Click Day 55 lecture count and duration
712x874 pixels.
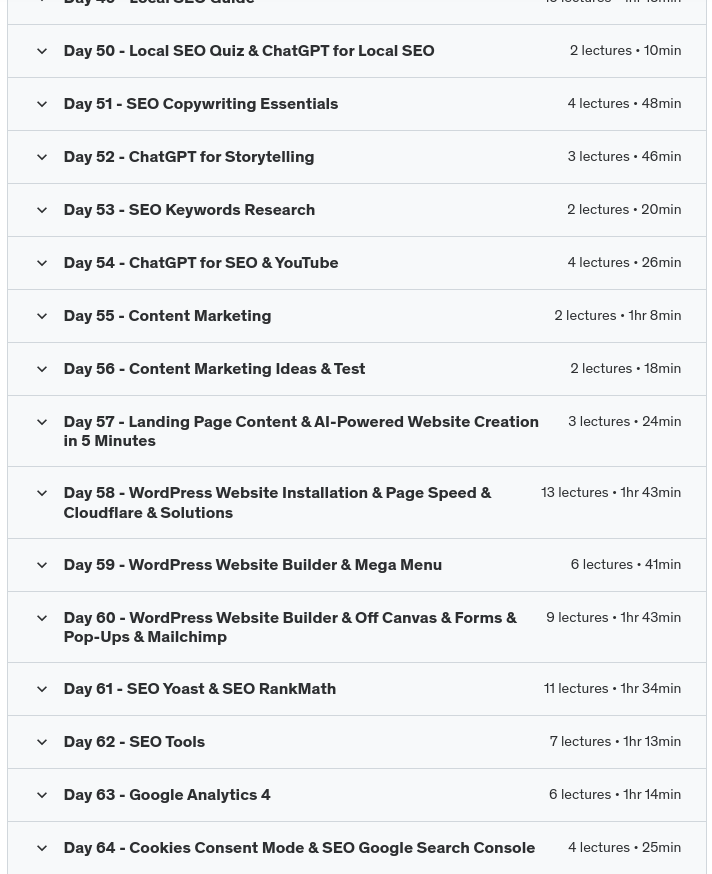pos(617,315)
